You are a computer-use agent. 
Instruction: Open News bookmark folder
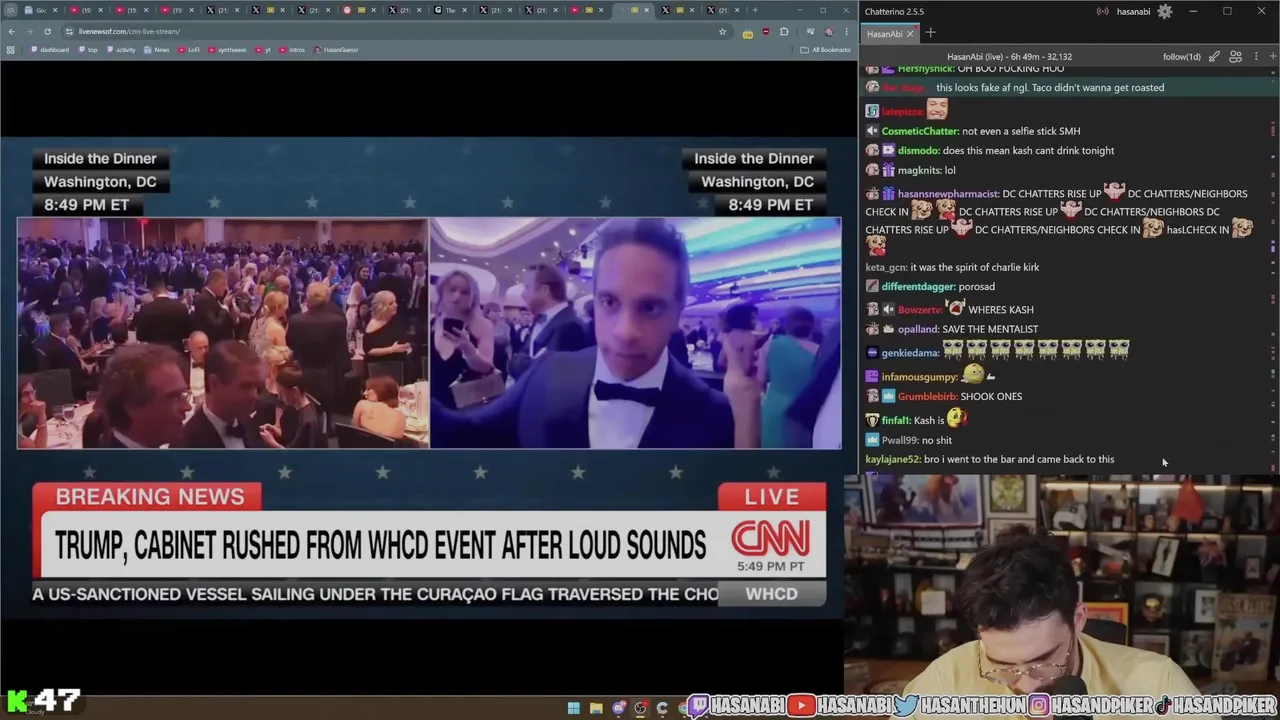tap(156, 50)
